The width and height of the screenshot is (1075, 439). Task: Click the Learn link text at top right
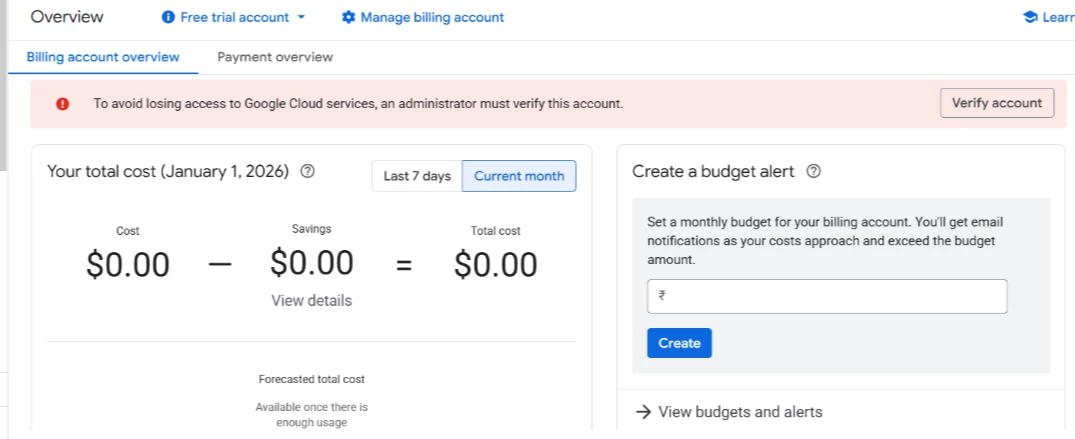(1058, 17)
